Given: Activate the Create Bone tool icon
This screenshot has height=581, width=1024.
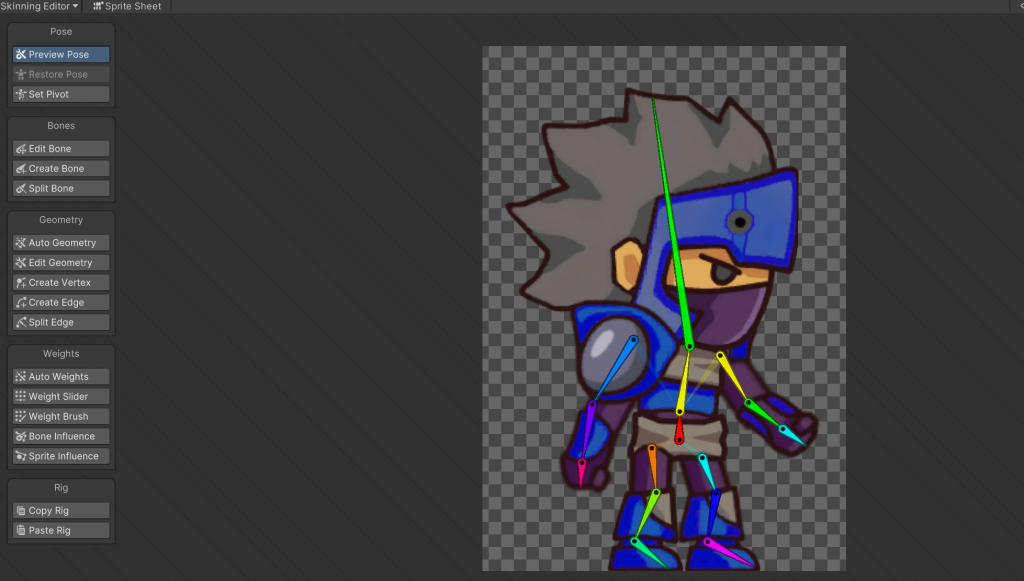Looking at the screenshot, I should coord(21,169).
